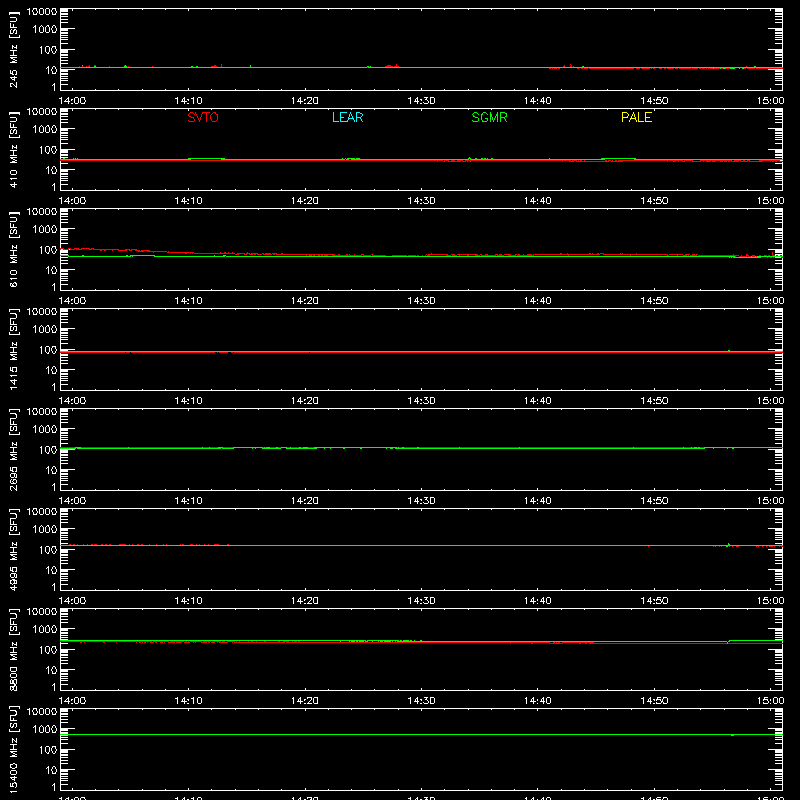Click the 1000 tick of the 2695 MHz plot
This screenshot has height=800, width=800.
point(45,430)
